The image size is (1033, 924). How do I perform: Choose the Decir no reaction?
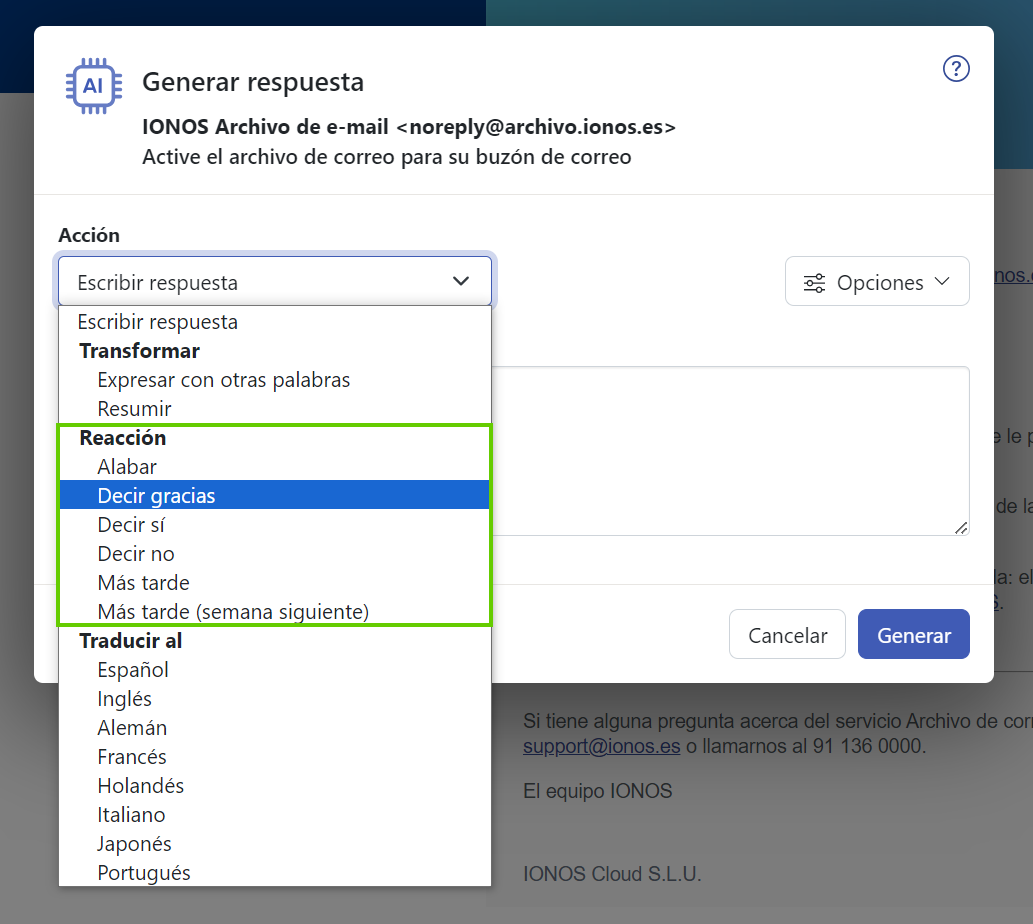(275, 554)
